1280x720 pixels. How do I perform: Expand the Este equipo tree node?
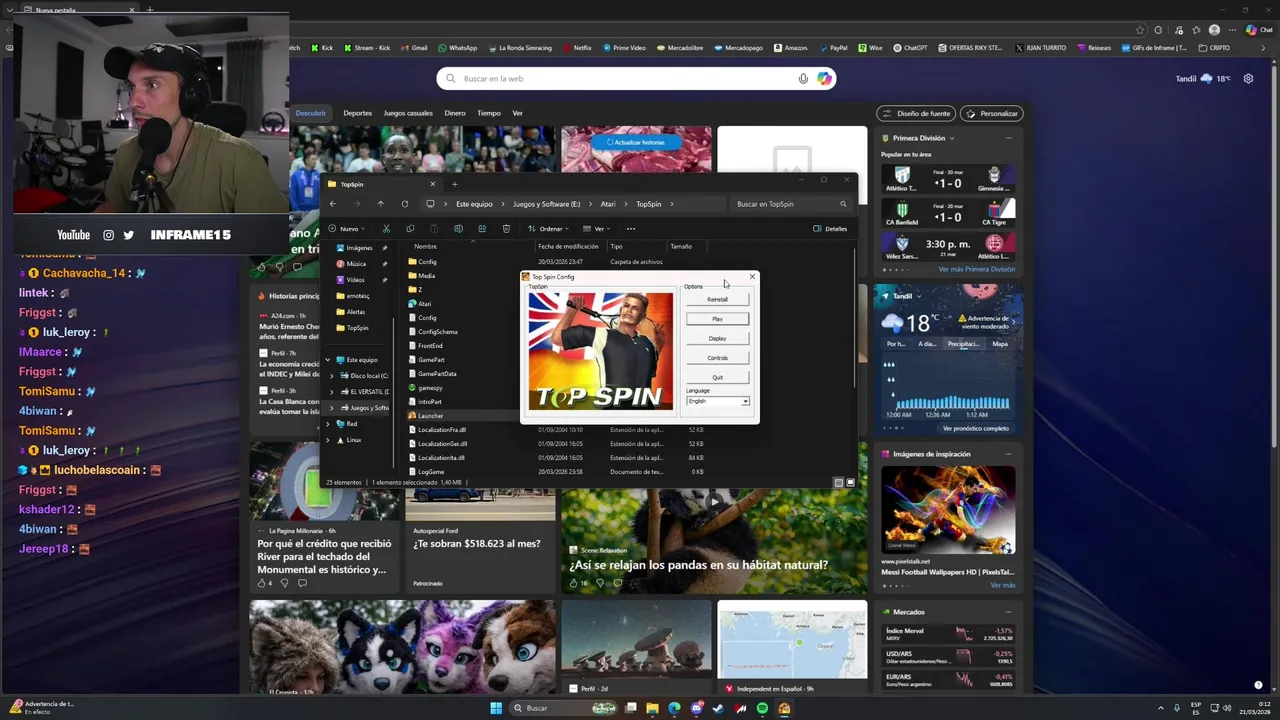click(x=327, y=360)
